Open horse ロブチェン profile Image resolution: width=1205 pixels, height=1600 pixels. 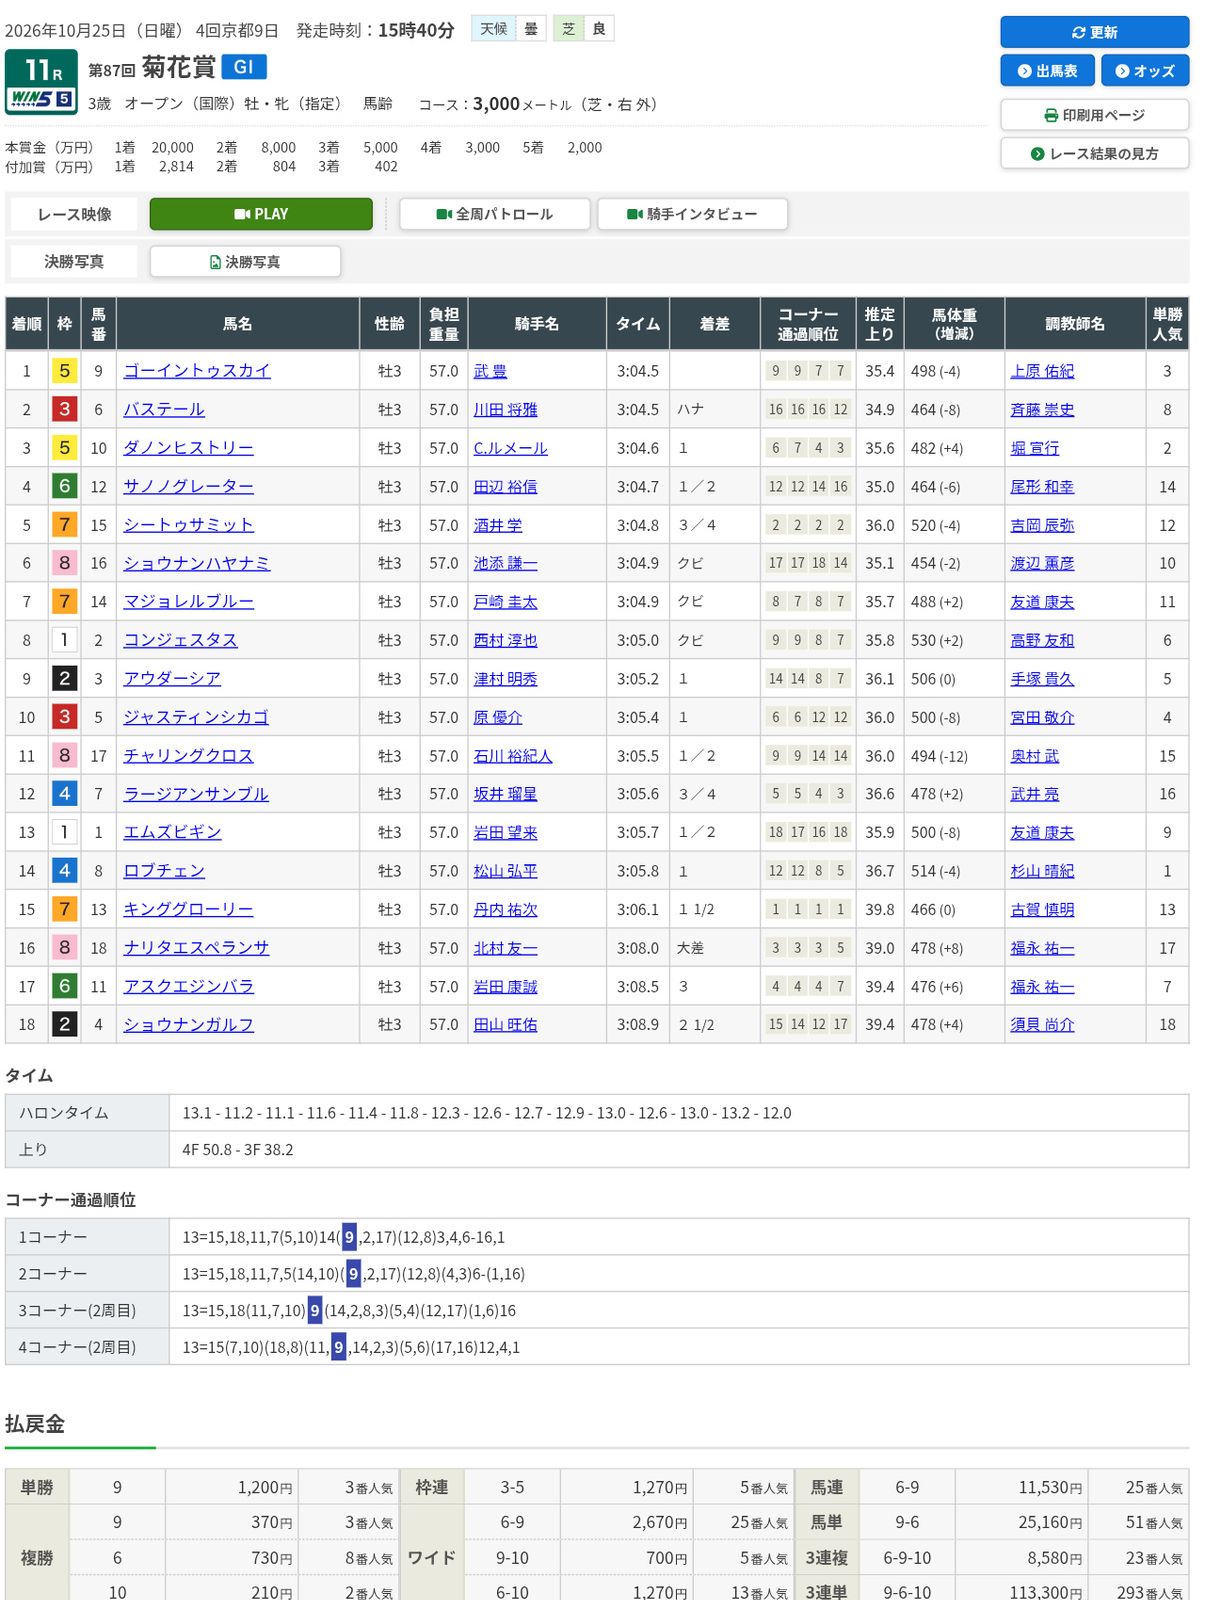point(164,871)
